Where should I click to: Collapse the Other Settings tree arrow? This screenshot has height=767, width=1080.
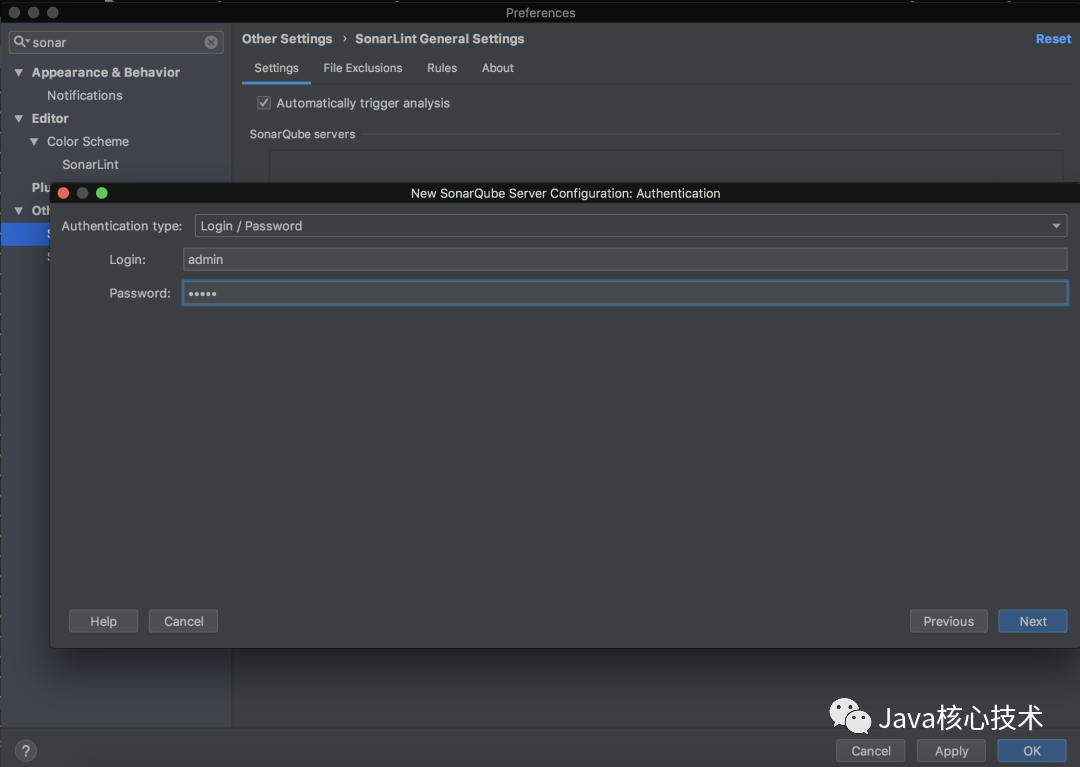click(x=19, y=211)
